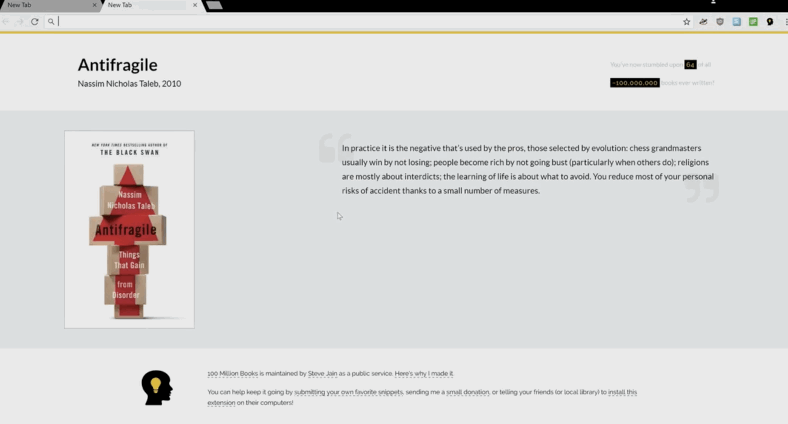This screenshot has width=788, height=424.
Task: Select the active second New Tab
Action: point(151,5)
